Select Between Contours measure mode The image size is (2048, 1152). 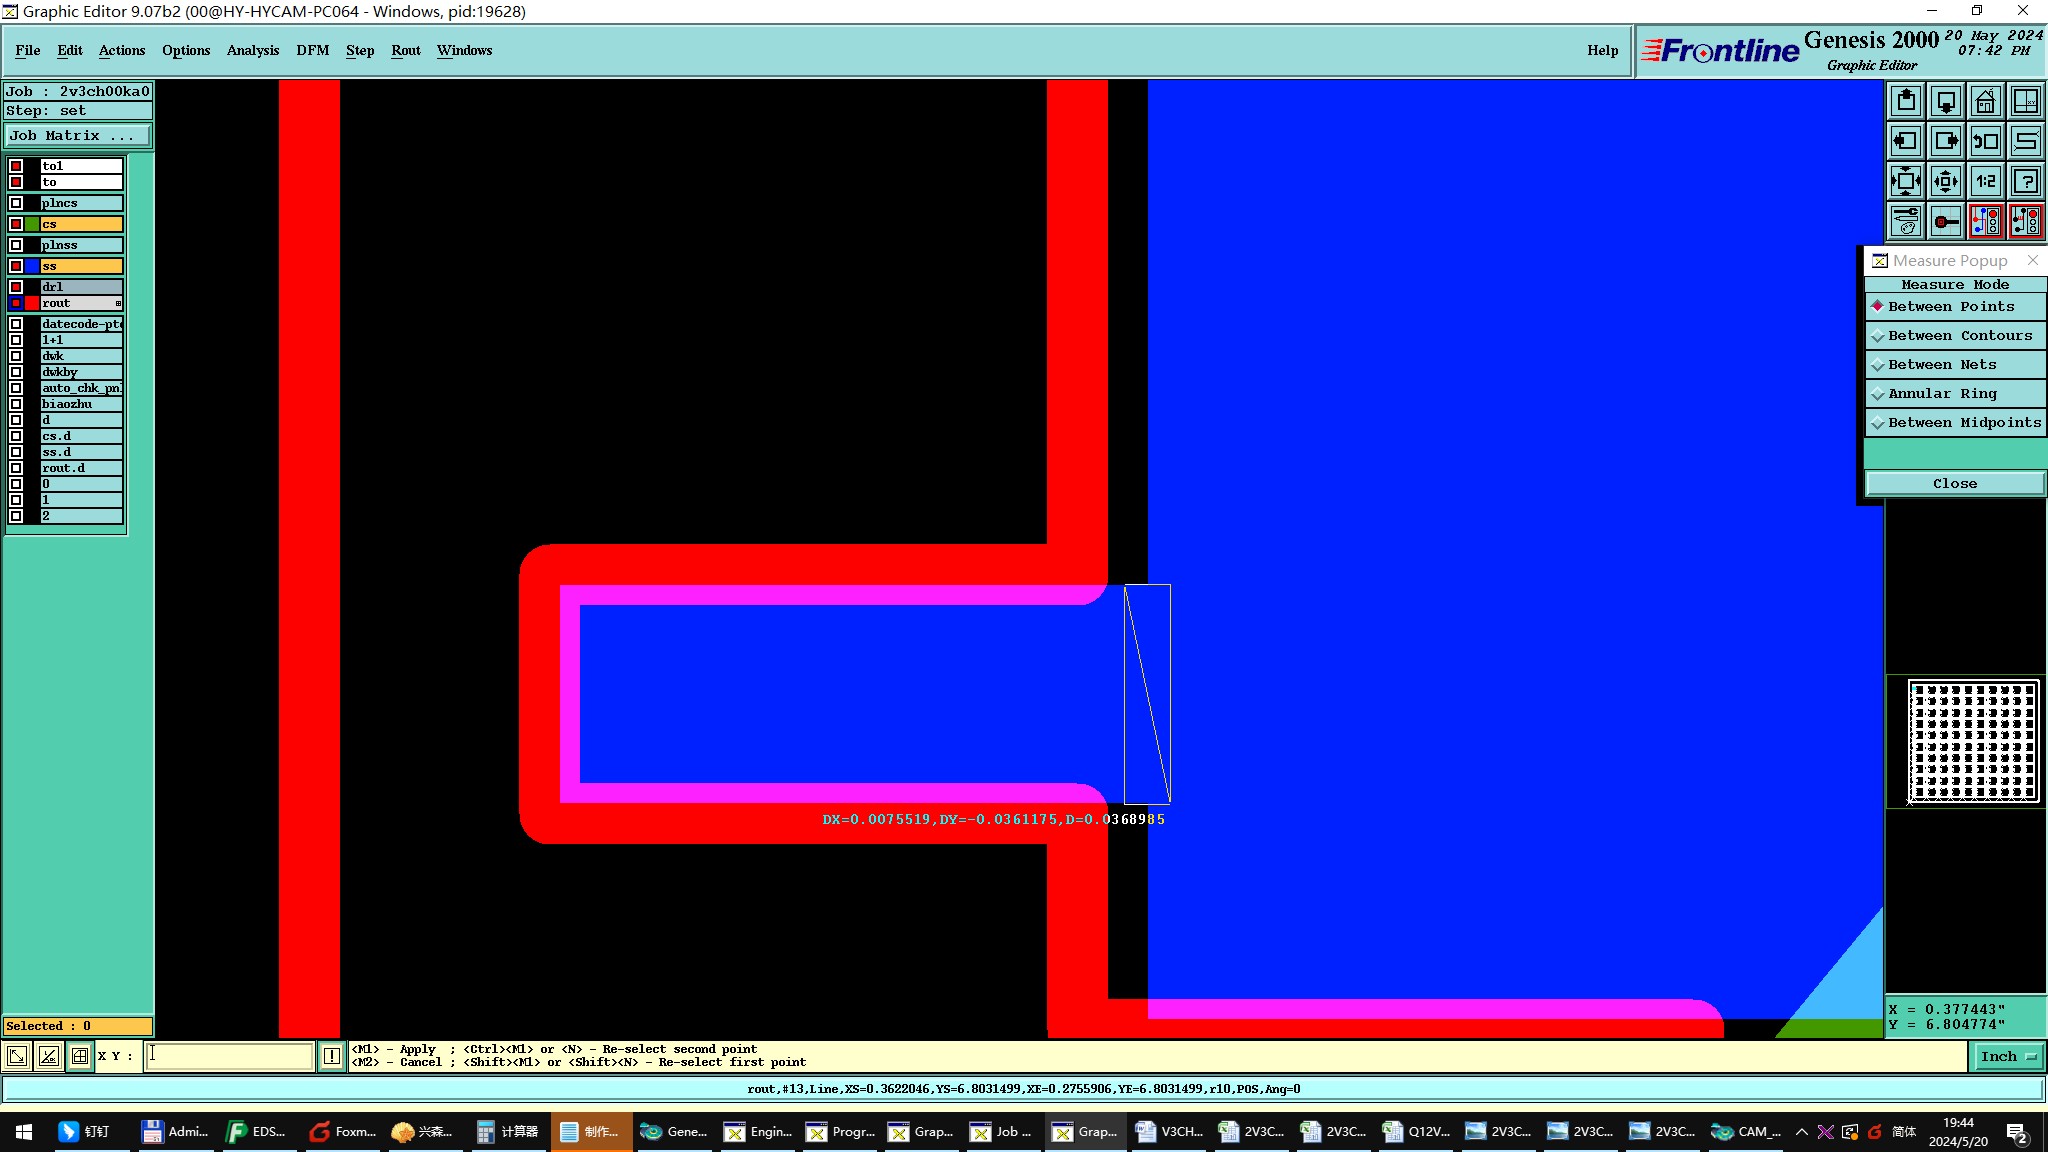1958,336
